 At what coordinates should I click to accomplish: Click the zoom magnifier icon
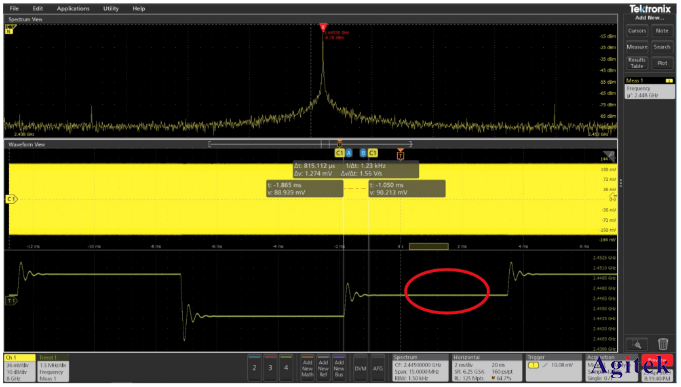(x=637, y=344)
